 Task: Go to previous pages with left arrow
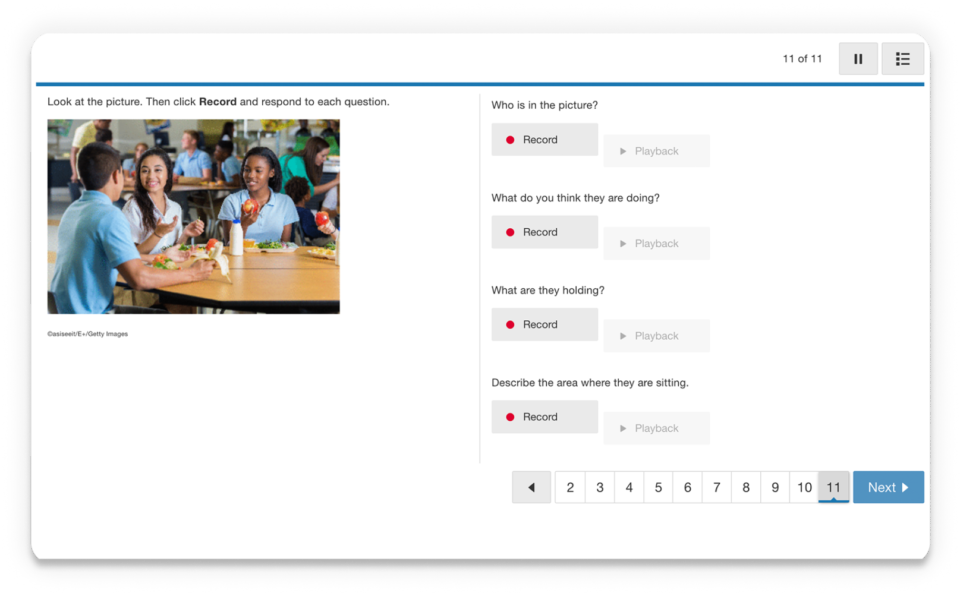click(x=531, y=487)
